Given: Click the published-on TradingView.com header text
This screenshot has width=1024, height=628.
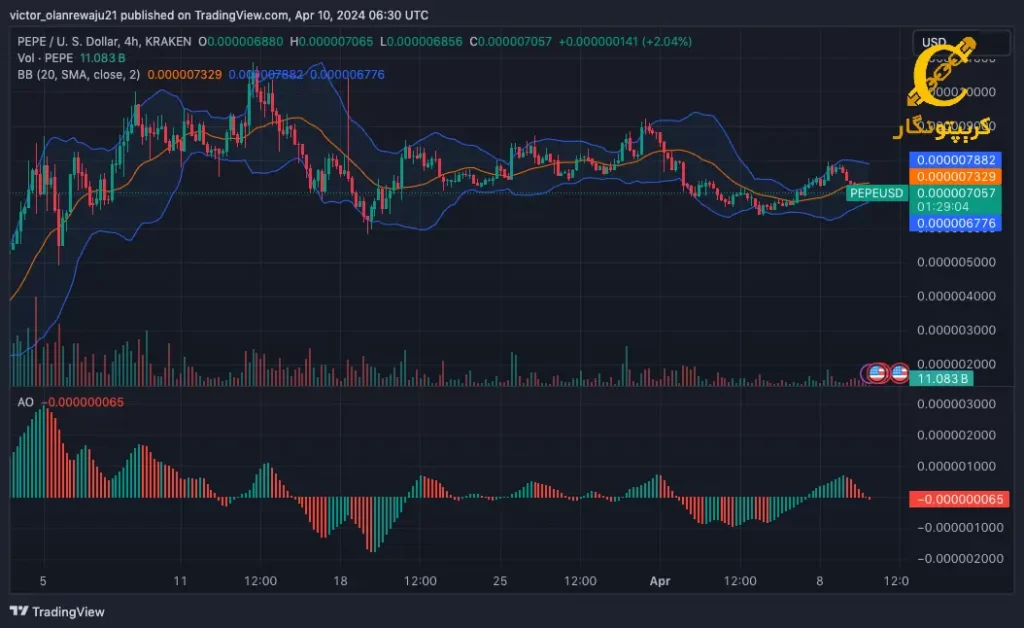Looking at the screenshot, I should (x=219, y=15).
